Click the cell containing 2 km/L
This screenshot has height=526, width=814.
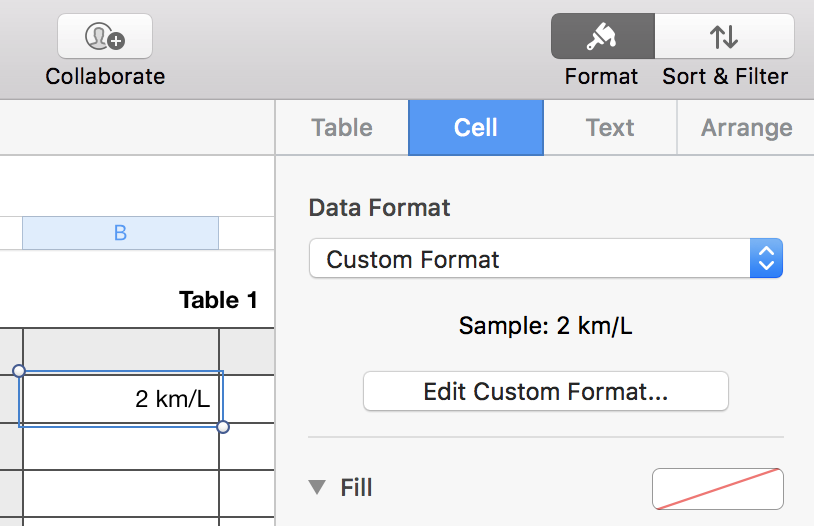click(x=120, y=399)
